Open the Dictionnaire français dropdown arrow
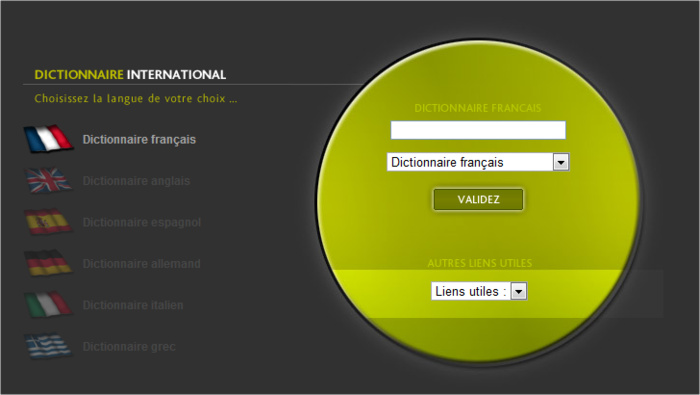 click(x=561, y=162)
